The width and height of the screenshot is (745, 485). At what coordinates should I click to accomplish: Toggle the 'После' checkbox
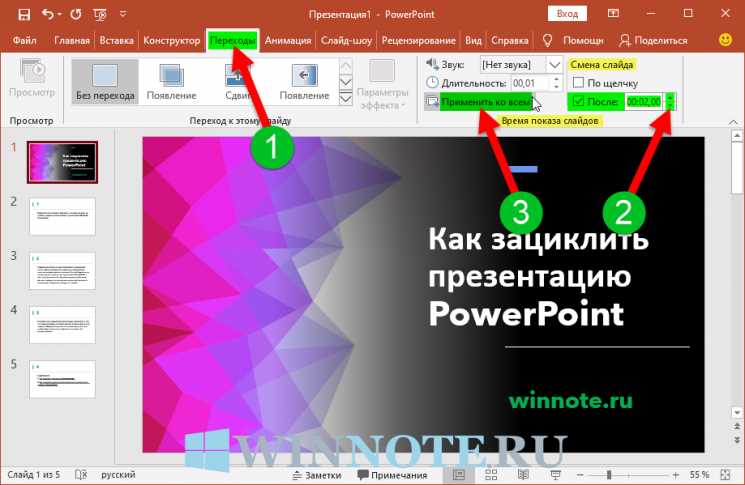[x=578, y=101]
